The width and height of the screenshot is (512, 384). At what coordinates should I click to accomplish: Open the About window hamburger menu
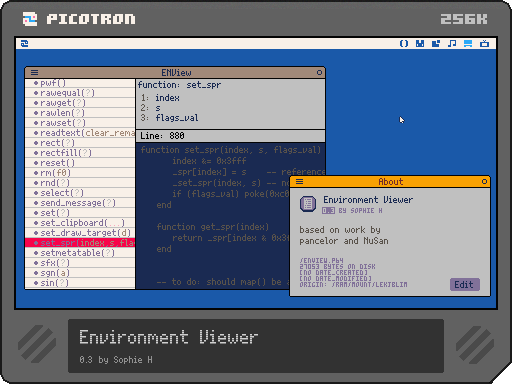pos(299,181)
